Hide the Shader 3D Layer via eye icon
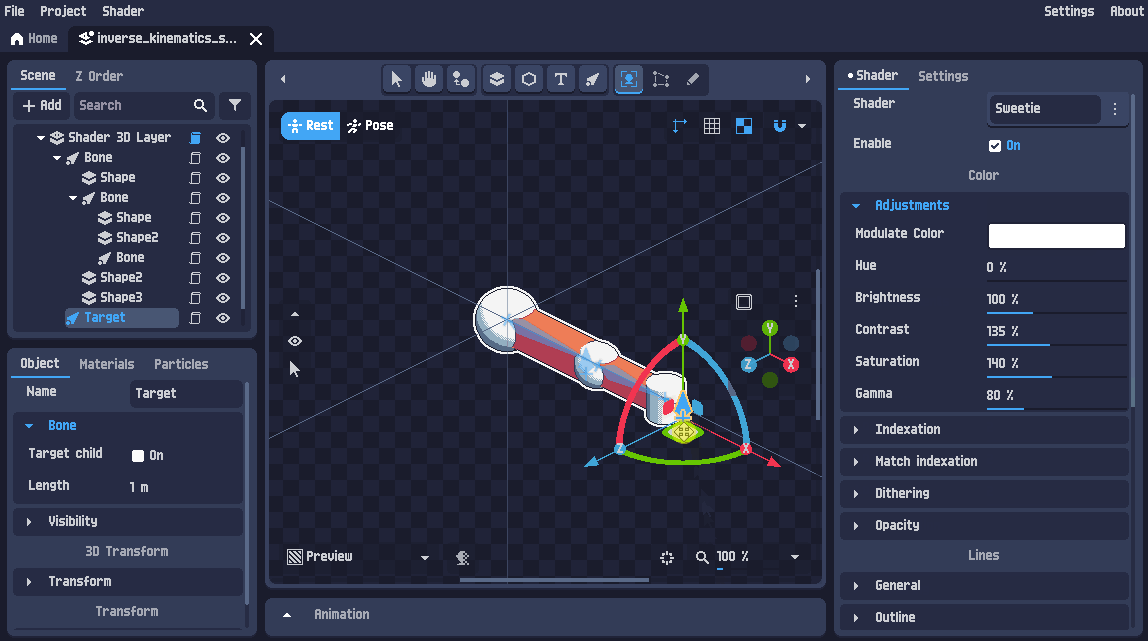The image size is (1148, 641). click(224, 138)
